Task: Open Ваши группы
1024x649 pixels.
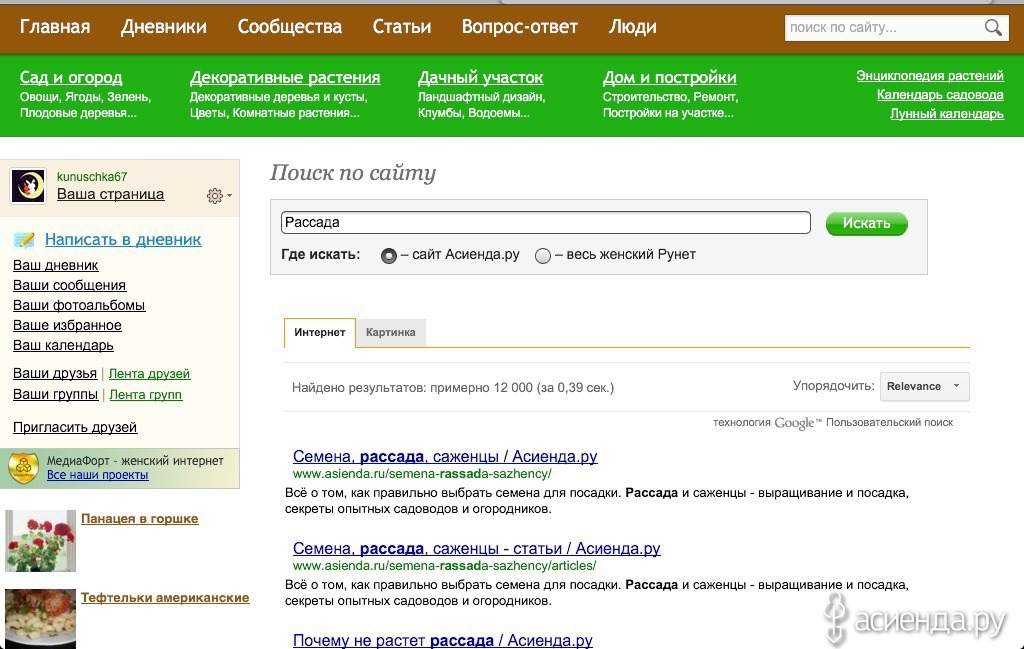Action: (56, 394)
